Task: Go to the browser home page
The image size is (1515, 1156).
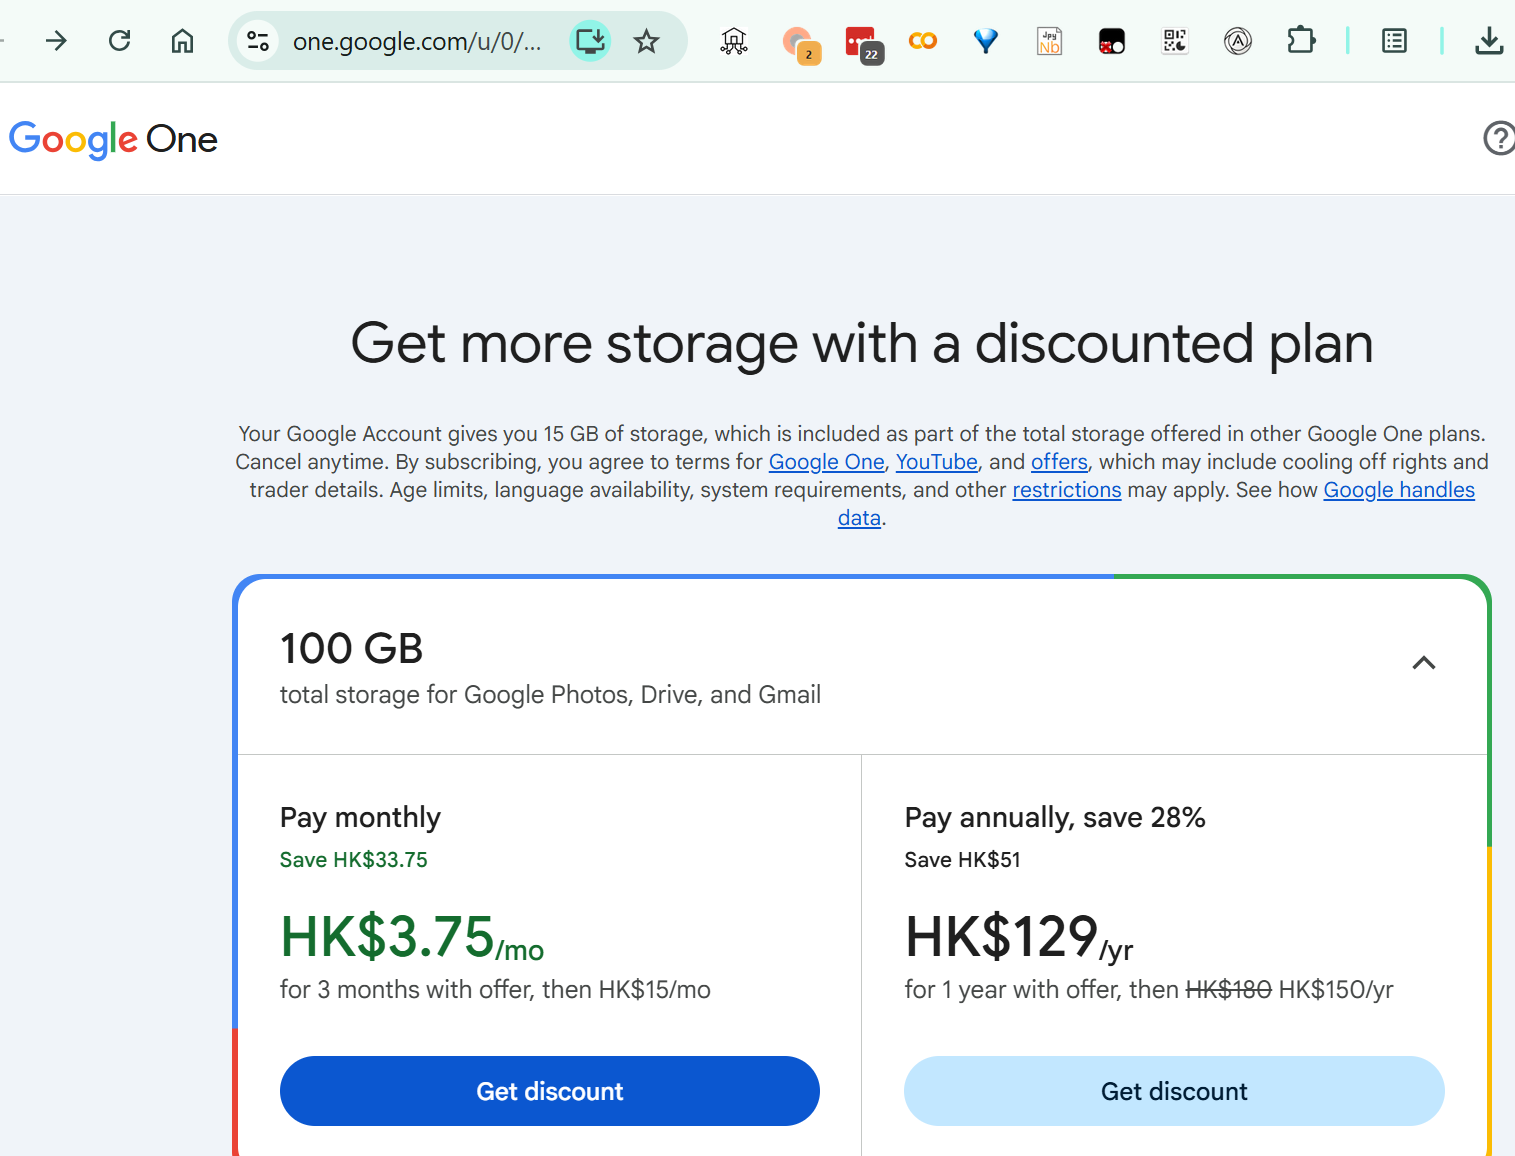Action: click(x=182, y=41)
